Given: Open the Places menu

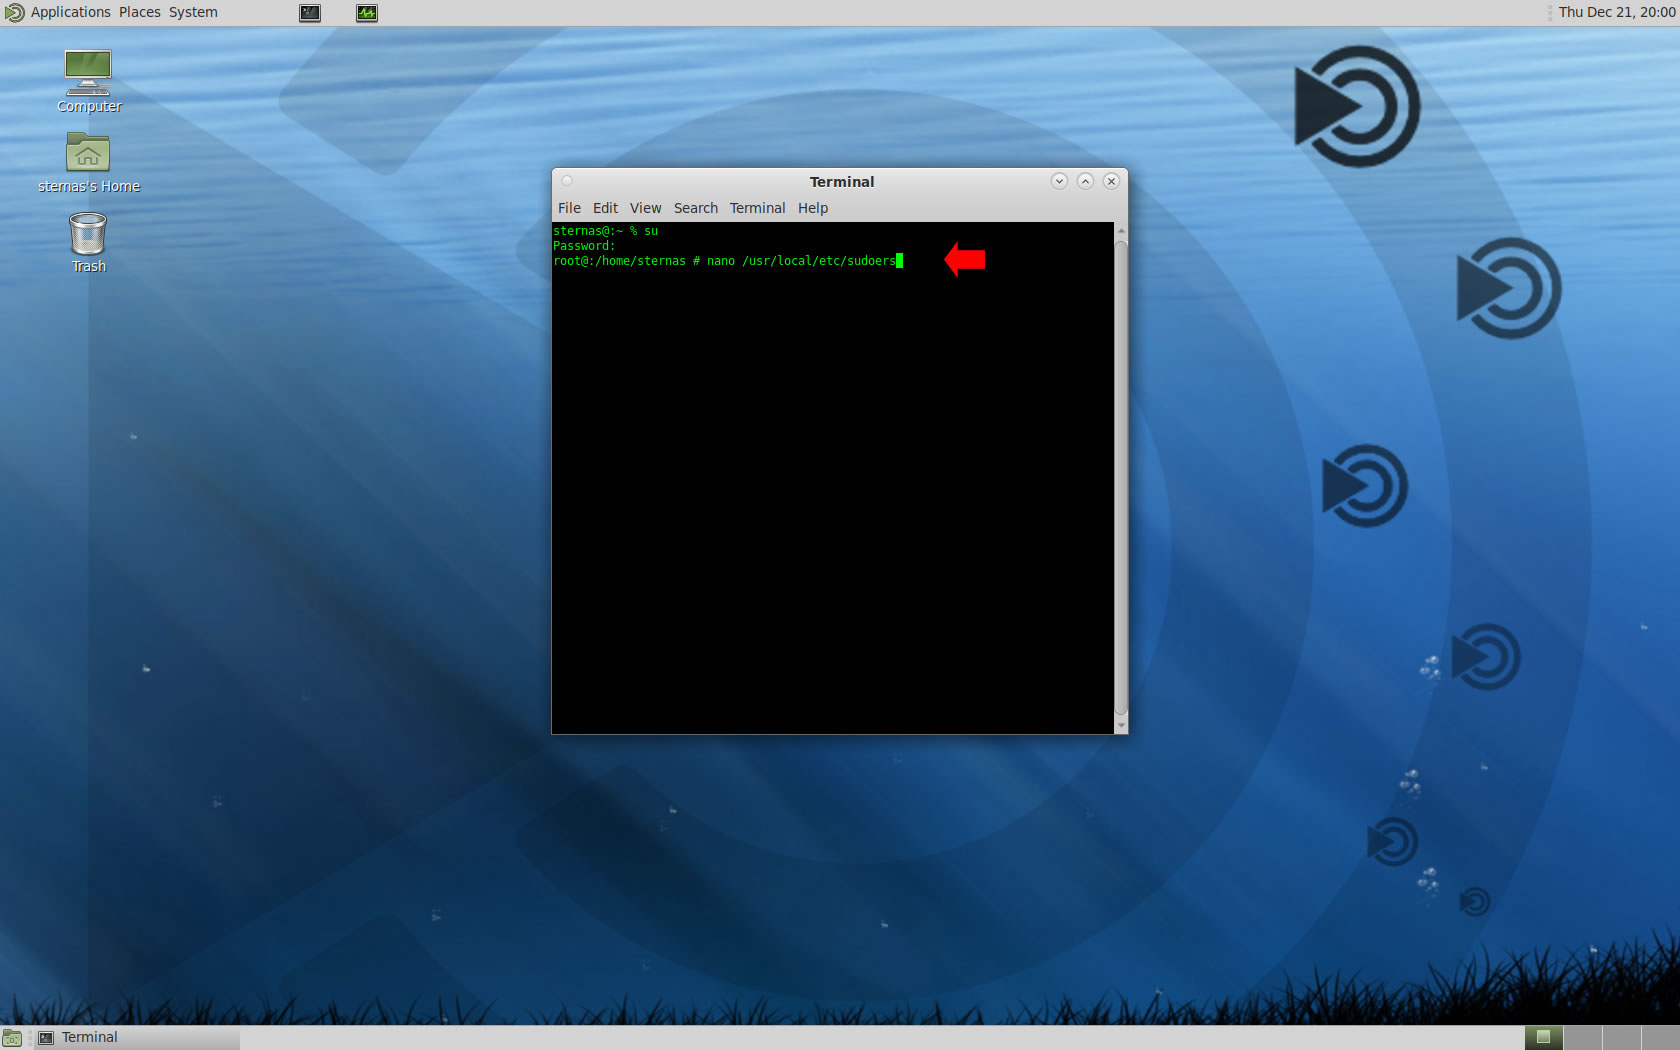Looking at the screenshot, I should pyautogui.click(x=139, y=12).
